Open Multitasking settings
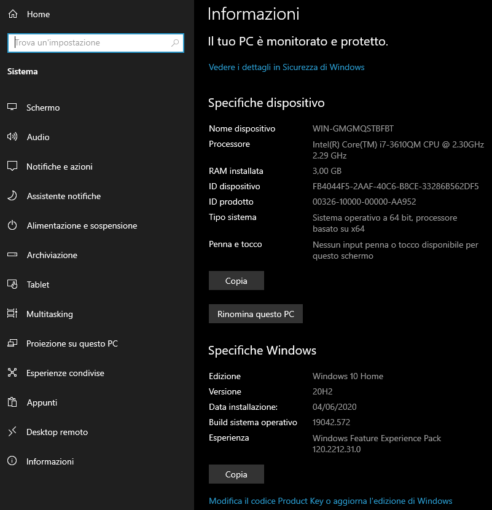Screen dimensions: 492x510 tap(50, 314)
